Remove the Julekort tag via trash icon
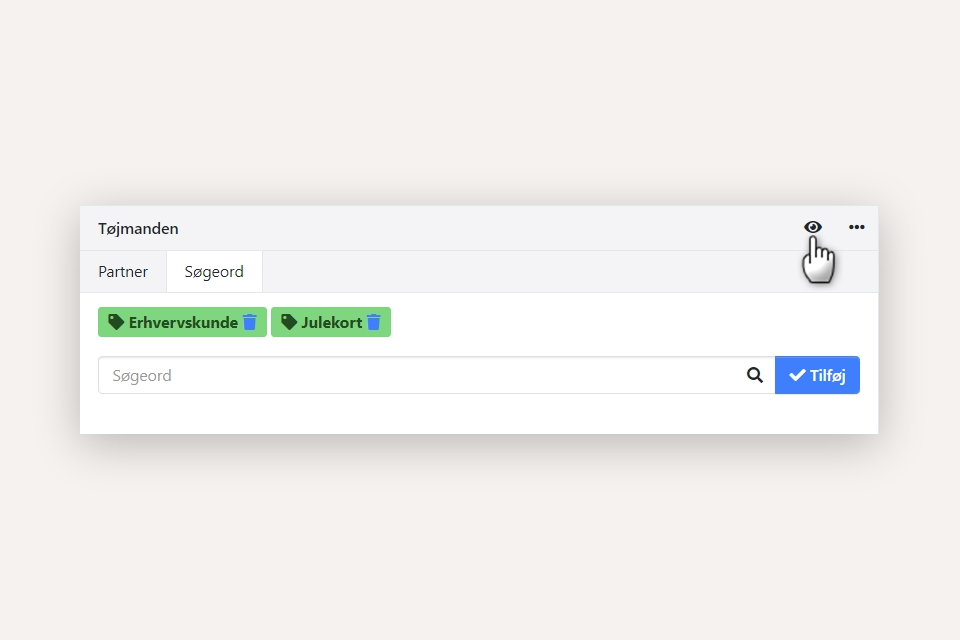The height and width of the screenshot is (640, 960). pyautogui.click(x=374, y=322)
